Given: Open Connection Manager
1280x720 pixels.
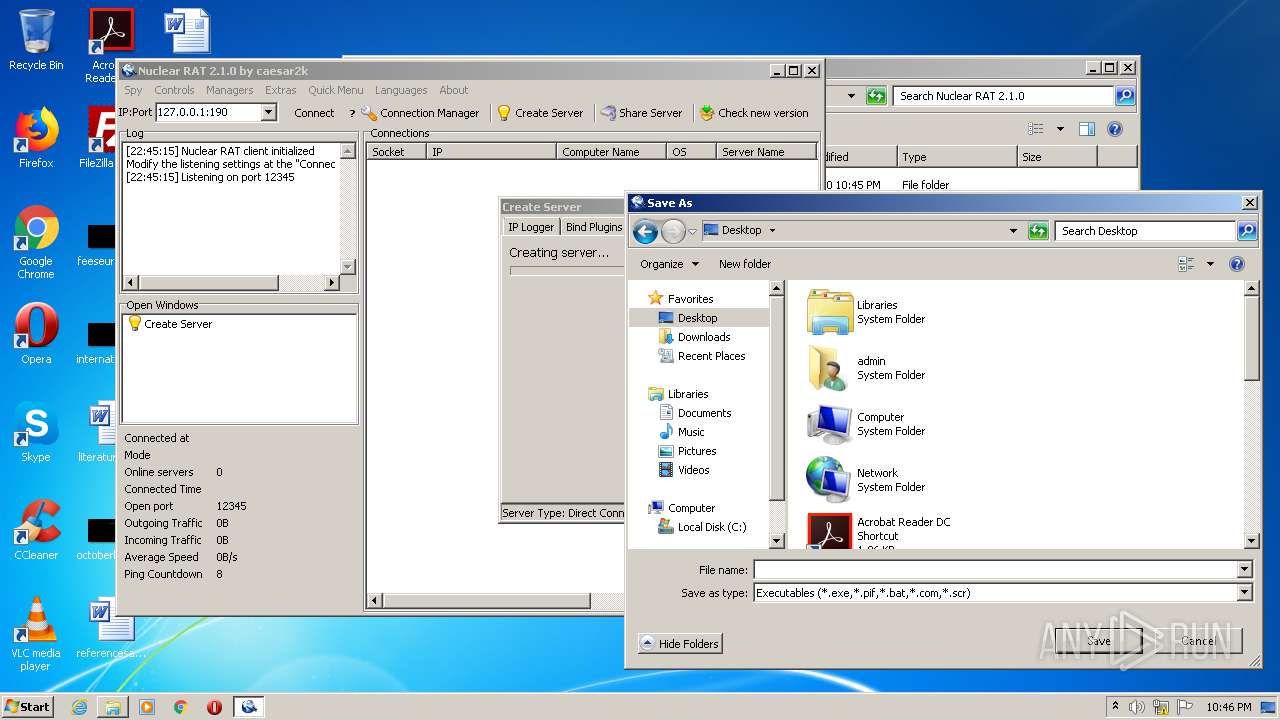Looking at the screenshot, I should (x=420, y=113).
